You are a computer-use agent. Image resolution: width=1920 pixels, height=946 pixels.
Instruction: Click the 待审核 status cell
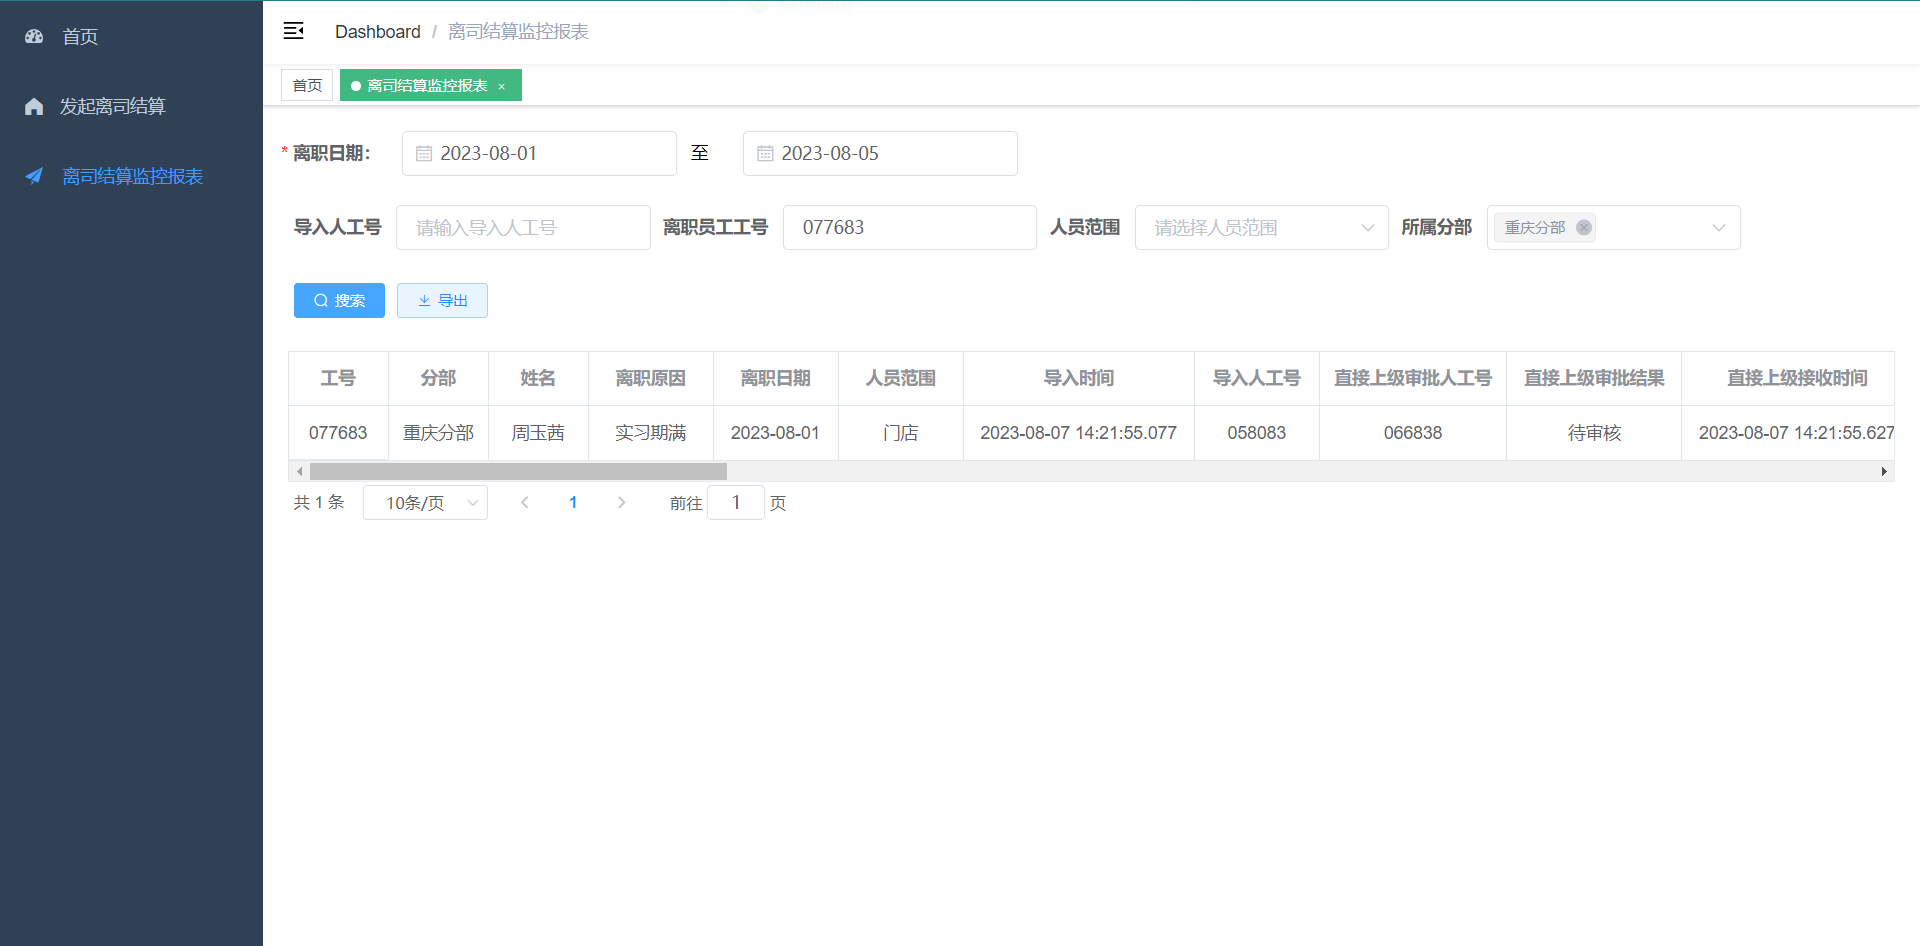click(1594, 433)
